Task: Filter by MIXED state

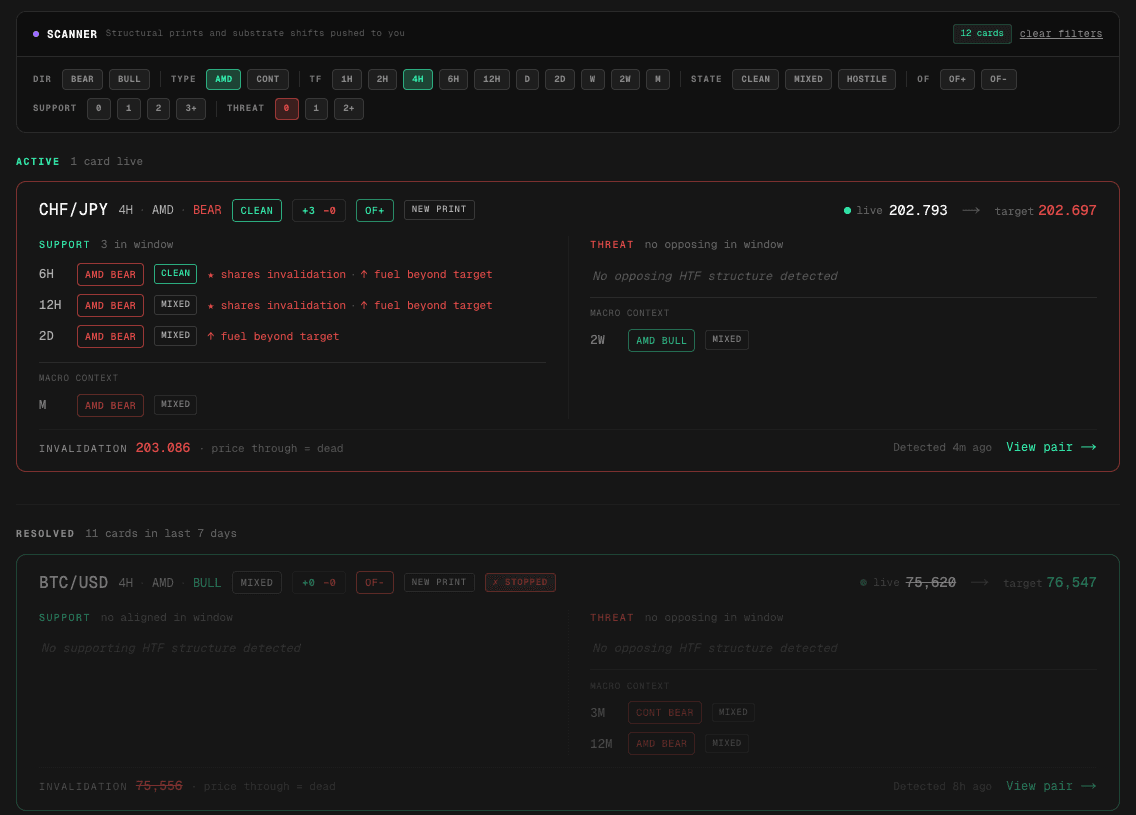Action: 808,79
